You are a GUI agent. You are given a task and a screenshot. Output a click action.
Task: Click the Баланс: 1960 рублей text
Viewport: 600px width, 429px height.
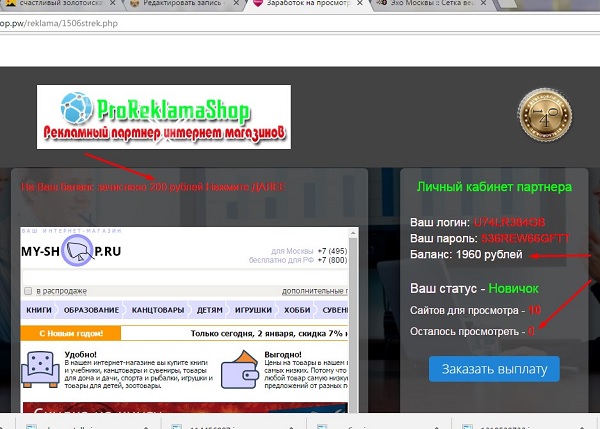(x=466, y=254)
